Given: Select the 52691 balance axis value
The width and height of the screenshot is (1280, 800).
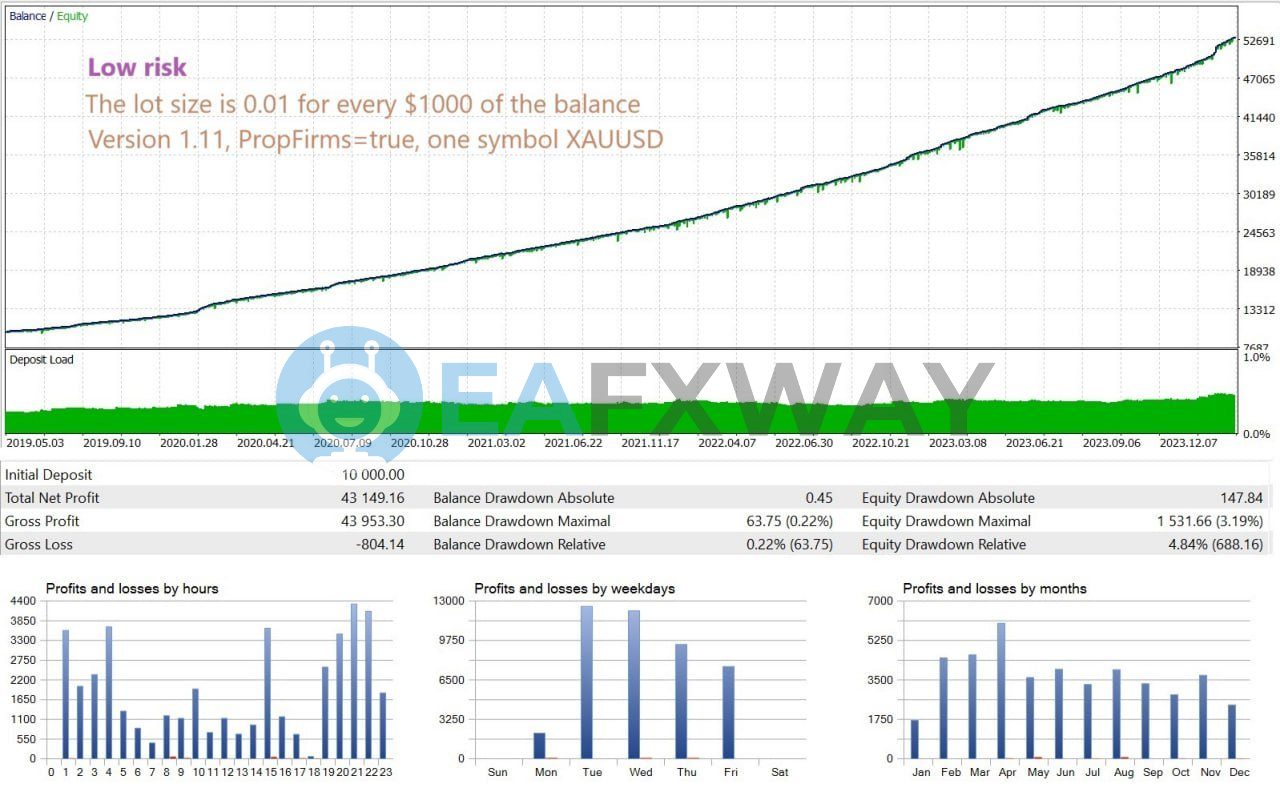Looking at the screenshot, I should point(1259,41).
